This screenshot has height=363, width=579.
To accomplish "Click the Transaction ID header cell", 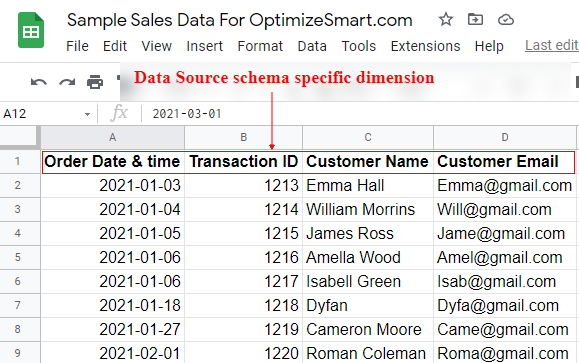I will point(243,161).
